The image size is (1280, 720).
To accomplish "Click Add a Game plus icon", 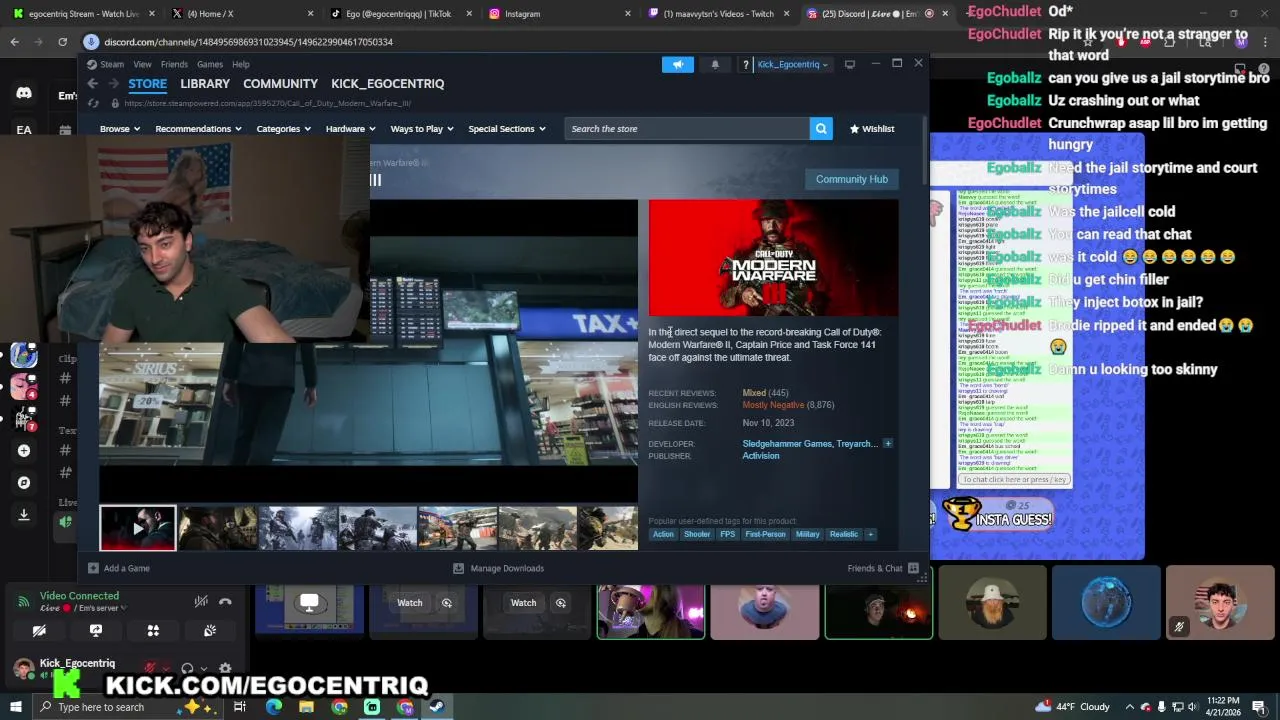I will pyautogui.click(x=93, y=568).
